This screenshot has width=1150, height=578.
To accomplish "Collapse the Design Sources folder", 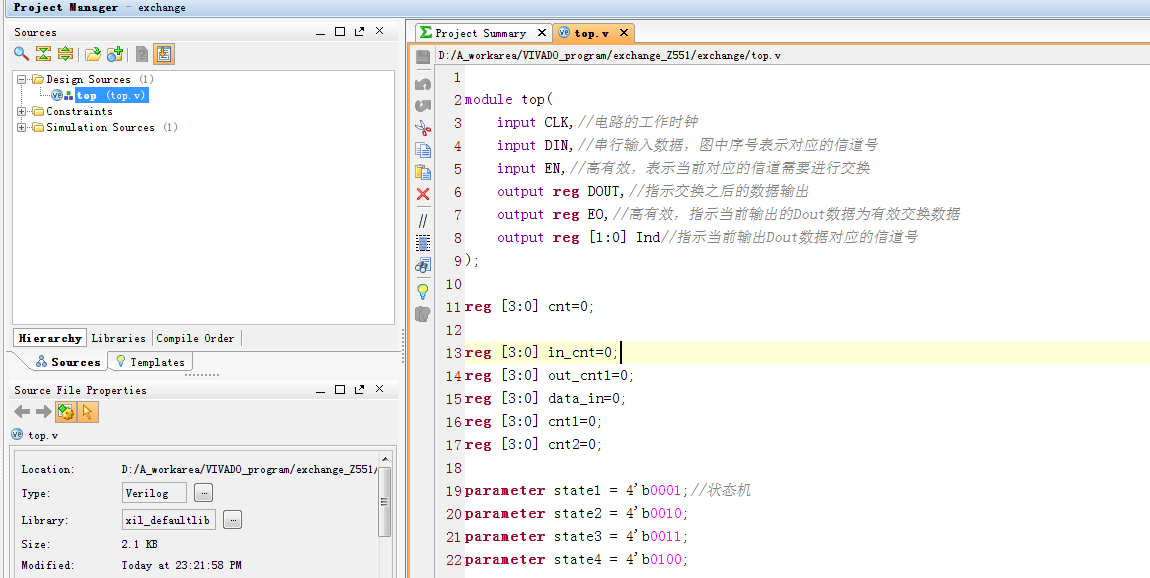I will (22, 79).
